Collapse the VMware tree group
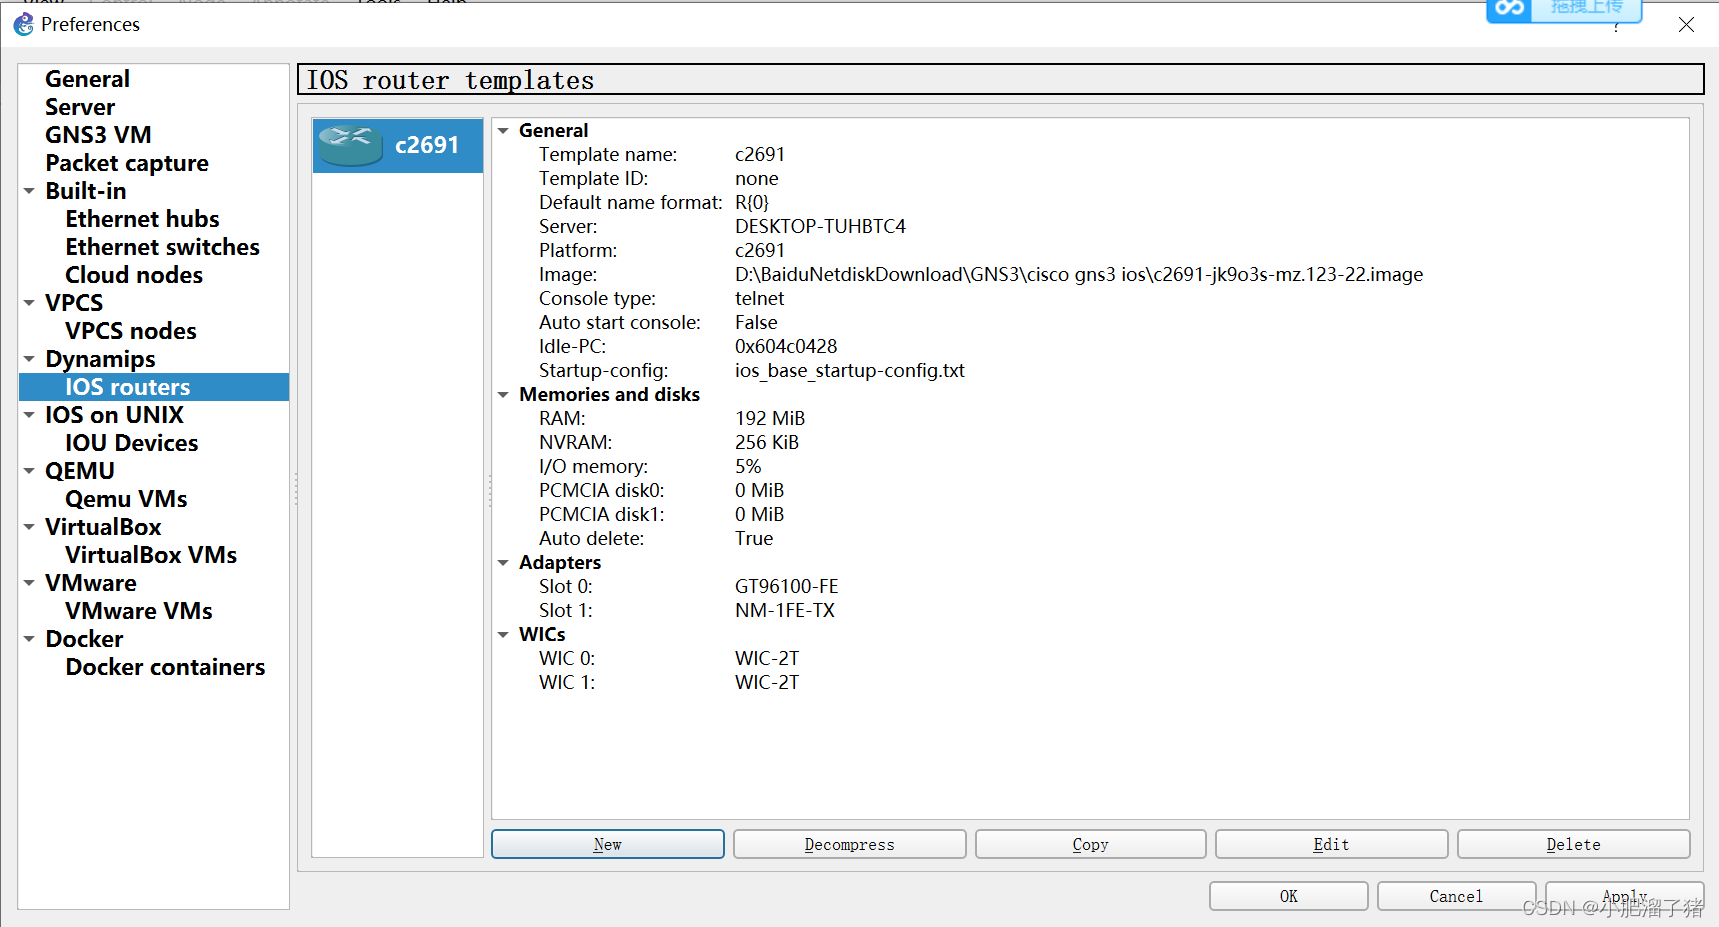1719x927 pixels. tap(29, 583)
